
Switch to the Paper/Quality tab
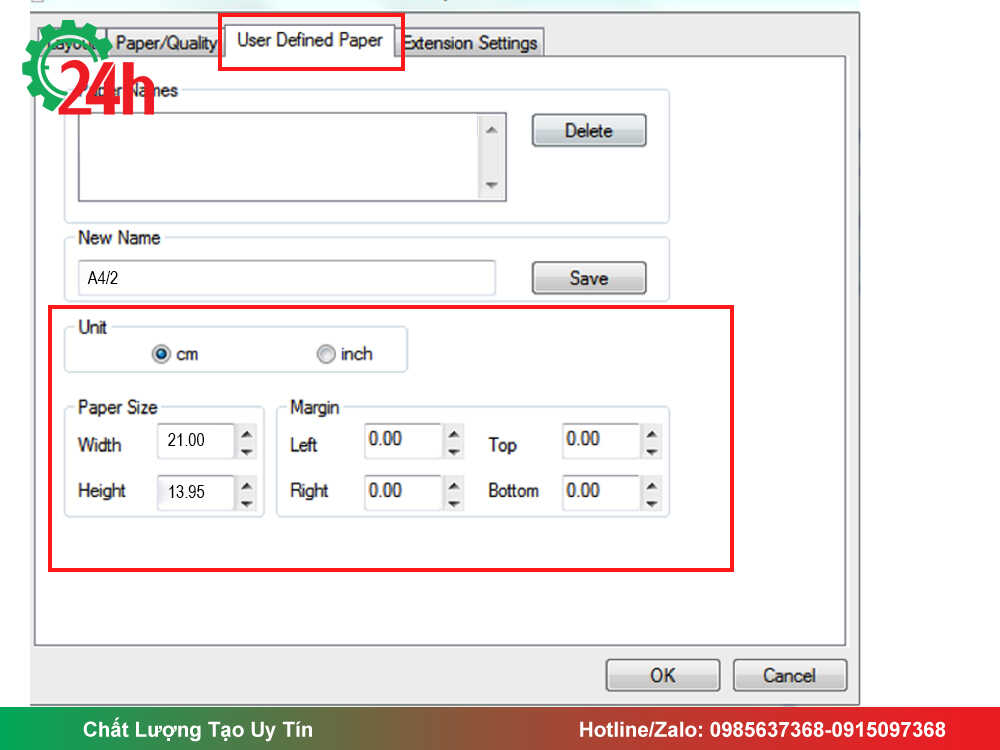[166, 43]
